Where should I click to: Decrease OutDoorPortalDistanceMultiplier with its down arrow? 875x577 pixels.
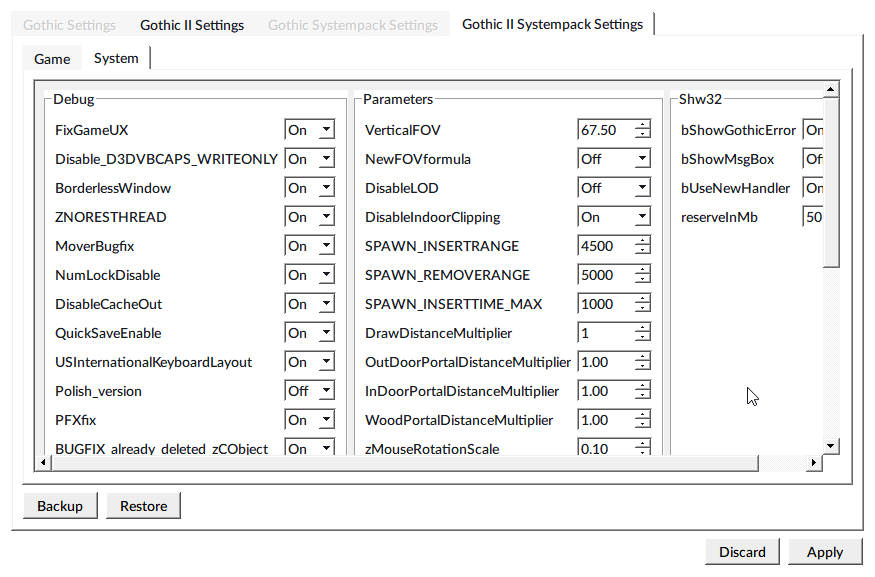click(x=642, y=367)
